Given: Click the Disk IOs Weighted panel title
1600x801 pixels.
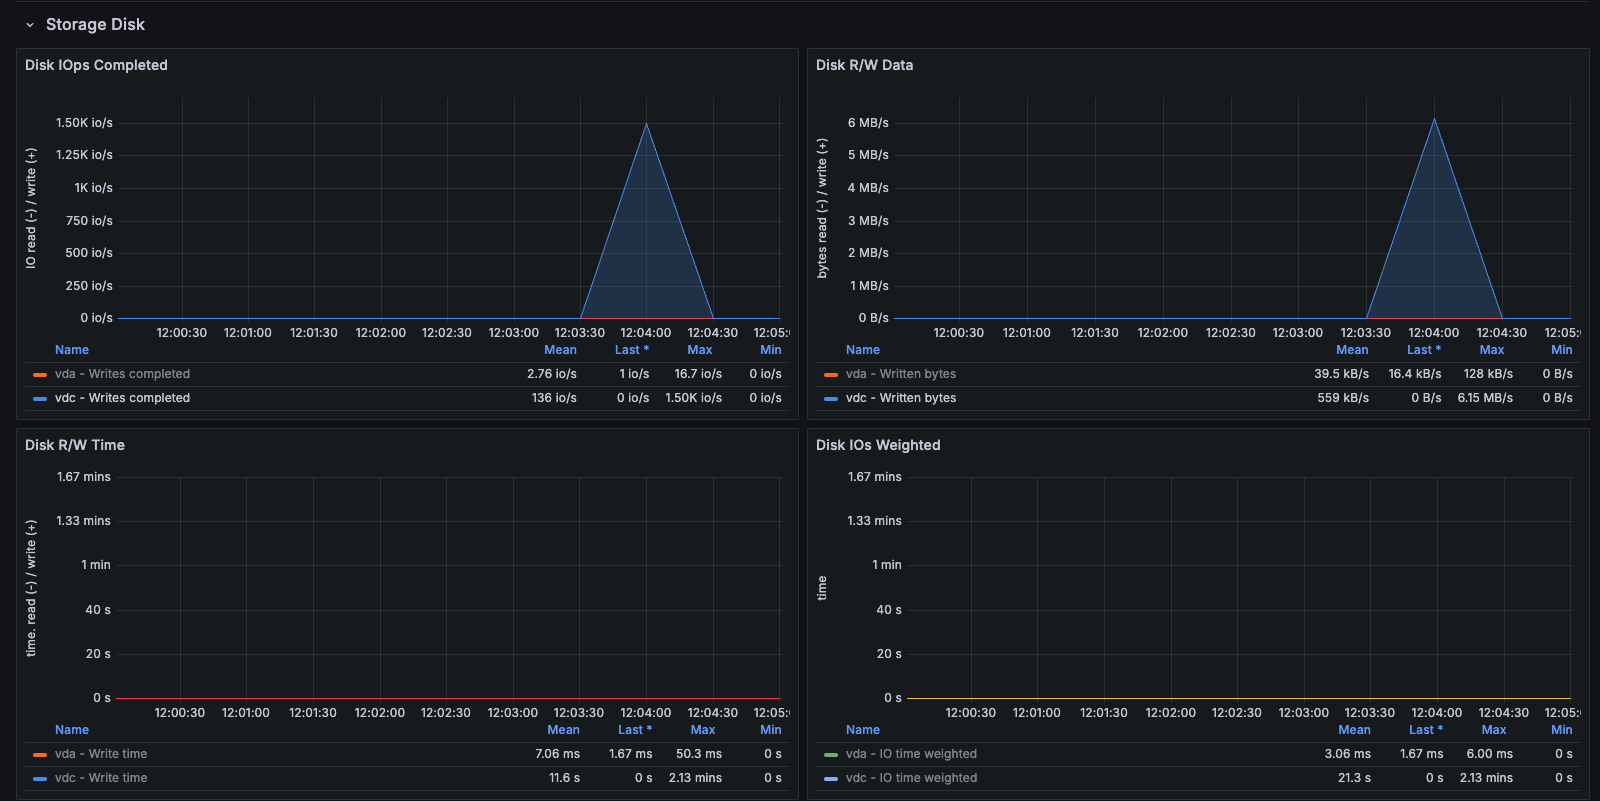Looking at the screenshot, I should [x=878, y=445].
